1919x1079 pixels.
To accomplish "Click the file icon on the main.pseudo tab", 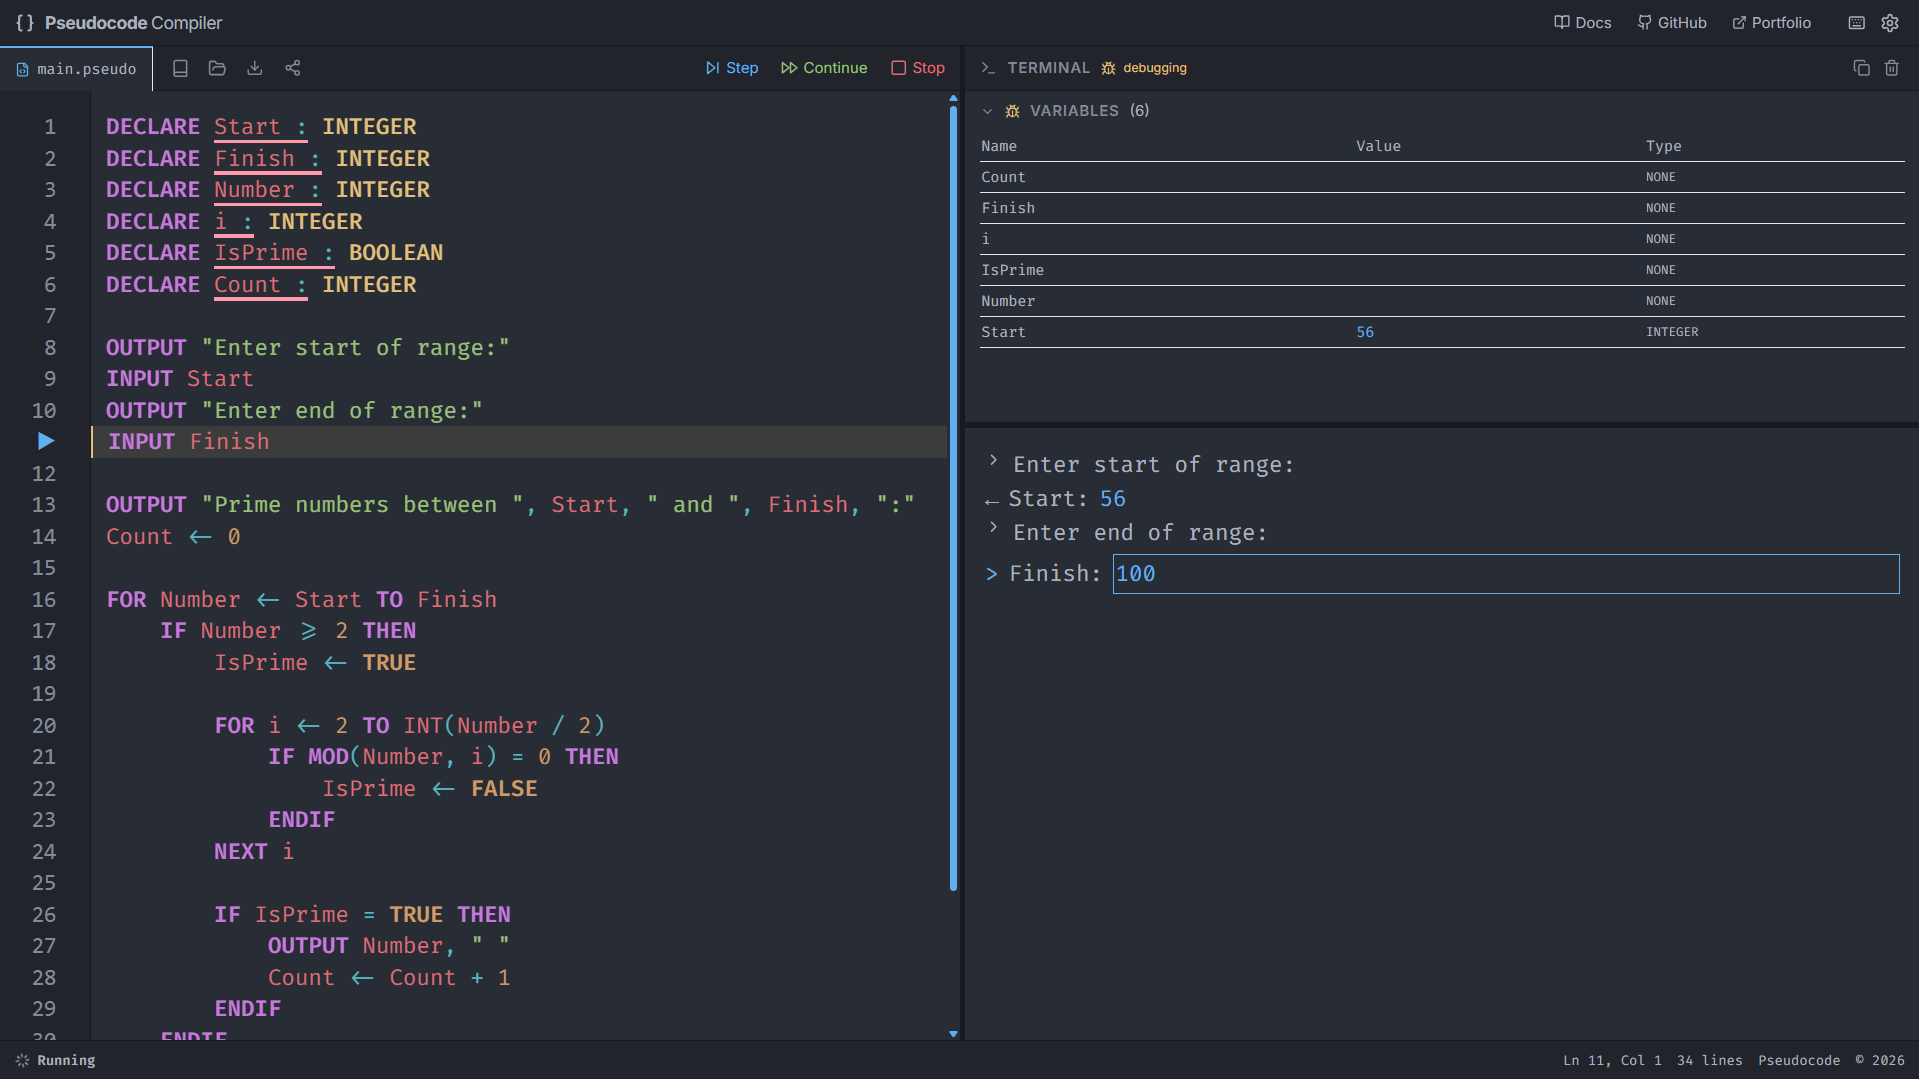I will [x=22, y=68].
